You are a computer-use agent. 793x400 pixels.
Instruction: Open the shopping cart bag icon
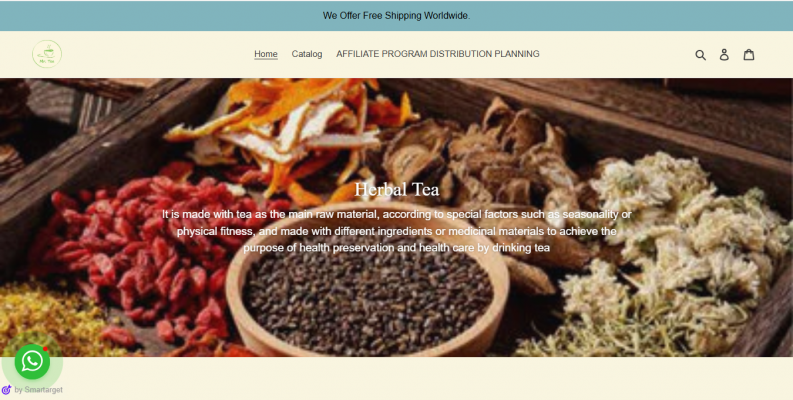click(x=749, y=55)
